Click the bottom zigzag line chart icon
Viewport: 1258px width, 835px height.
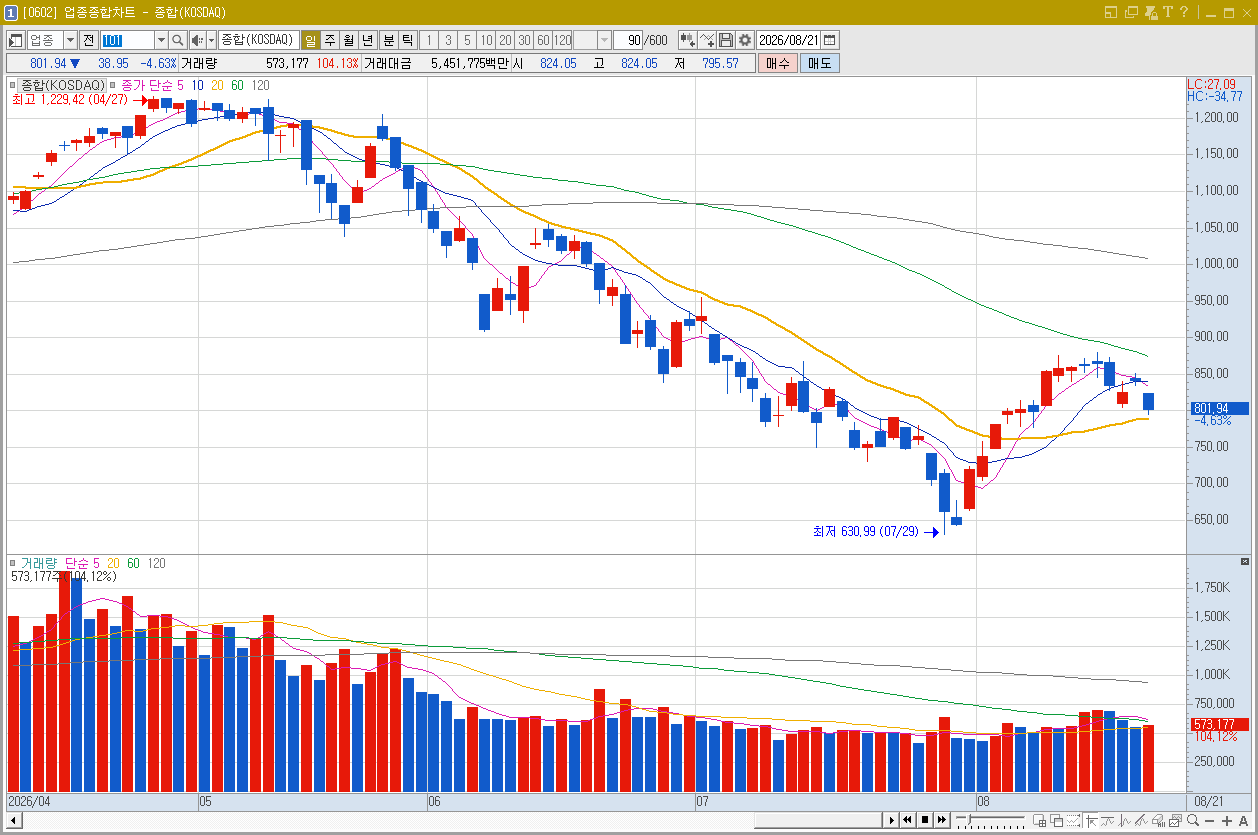click(1124, 820)
